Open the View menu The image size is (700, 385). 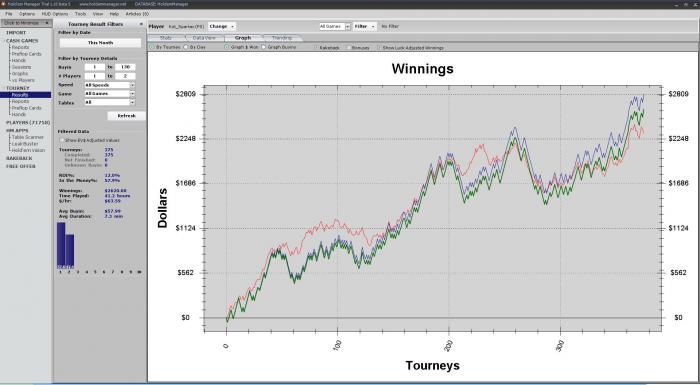[x=98, y=14]
